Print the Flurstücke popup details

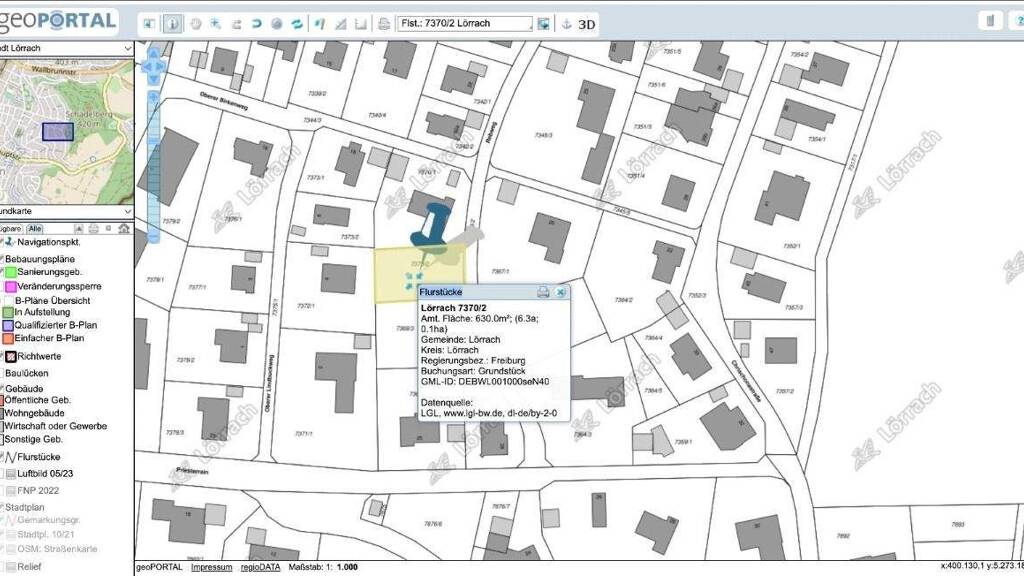pyautogui.click(x=543, y=292)
